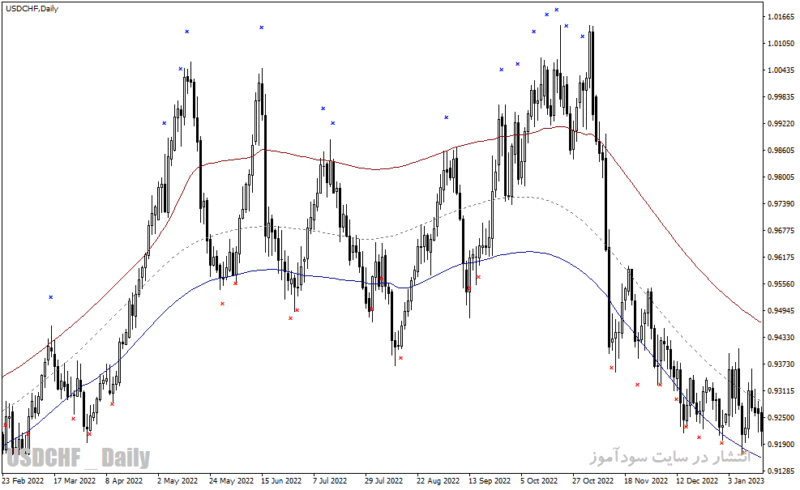Click the 13 Sep 2022 time axis label
The height and width of the screenshot is (490, 800).
pyautogui.click(x=489, y=481)
